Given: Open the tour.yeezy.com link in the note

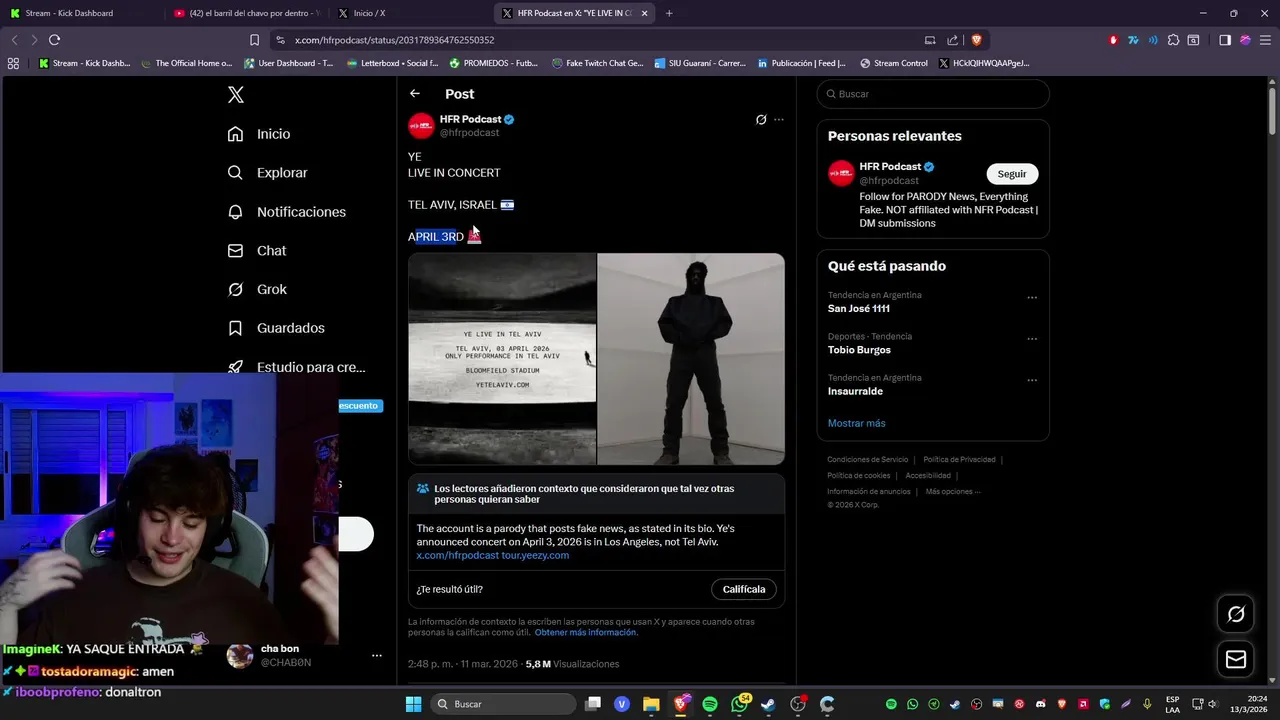Looking at the screenshot, I should pos(535,555).
